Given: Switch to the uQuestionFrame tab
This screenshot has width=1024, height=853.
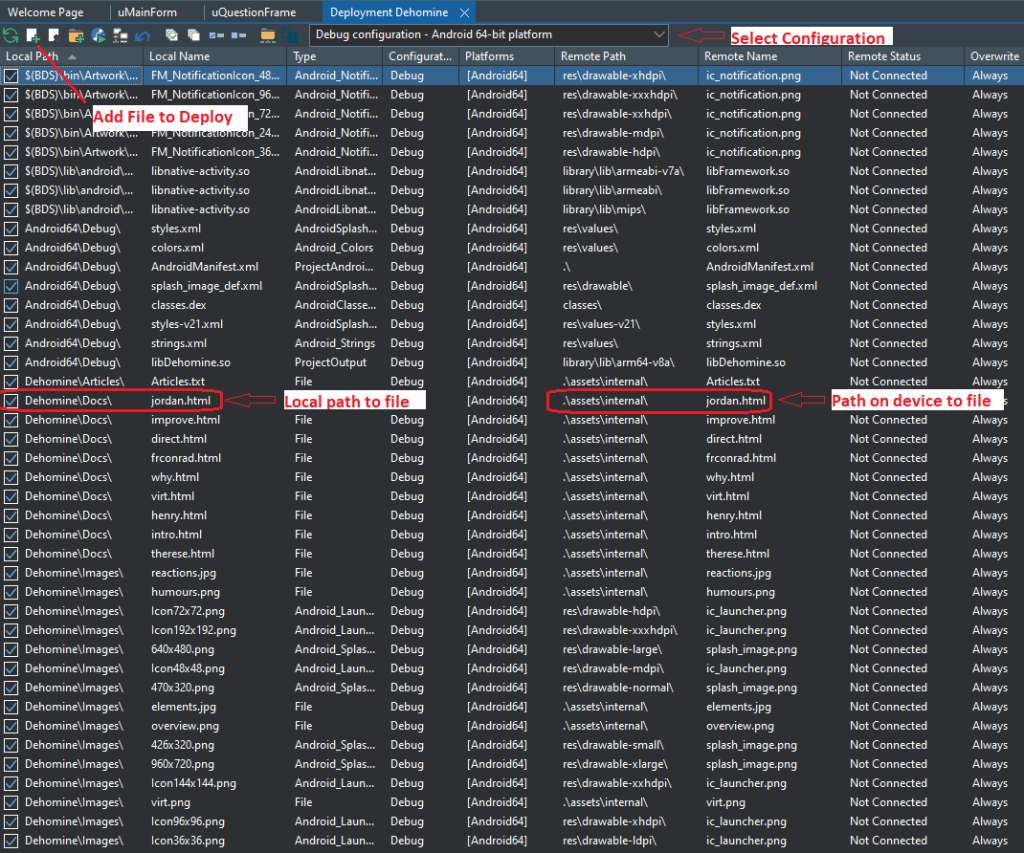Looking at the screenshot, I should click(253, 12).
